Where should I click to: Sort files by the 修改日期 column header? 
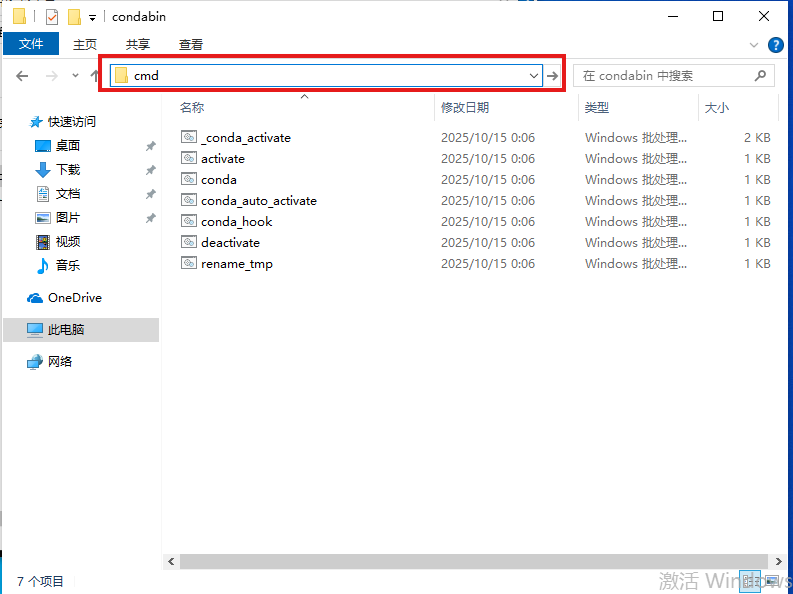[x=465, y=107]
